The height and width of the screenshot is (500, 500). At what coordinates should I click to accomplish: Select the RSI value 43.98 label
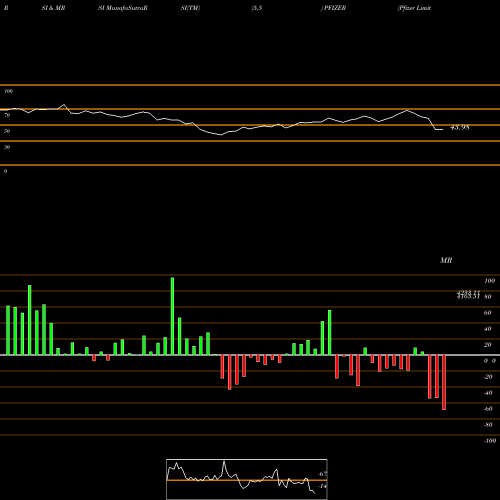tap(460, 127)
